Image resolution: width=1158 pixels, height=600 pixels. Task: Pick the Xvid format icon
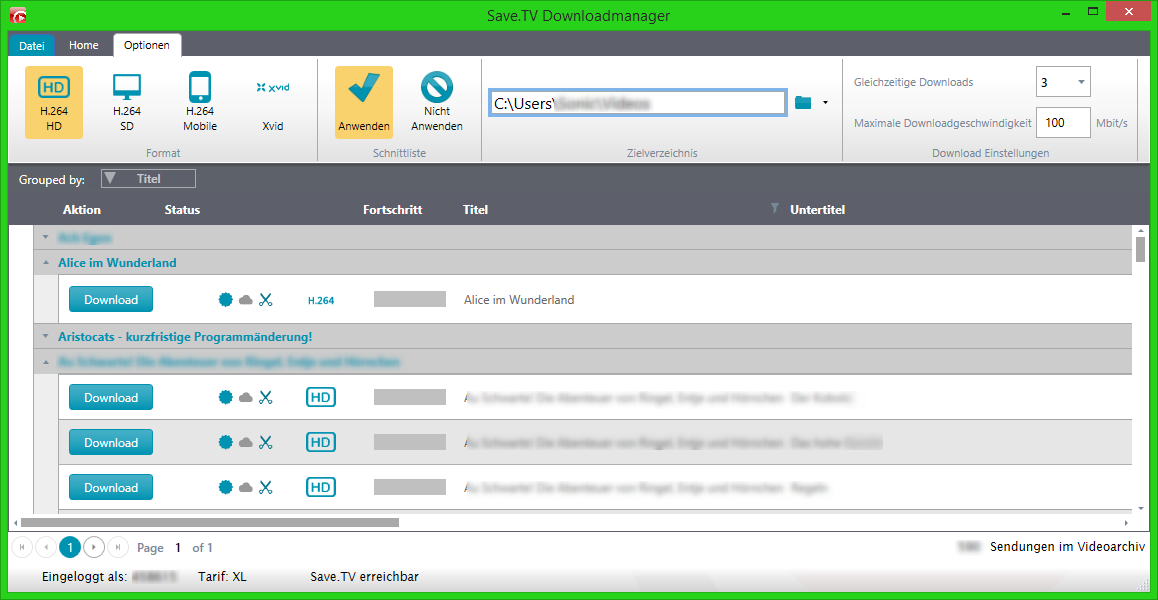pos(273,102)
